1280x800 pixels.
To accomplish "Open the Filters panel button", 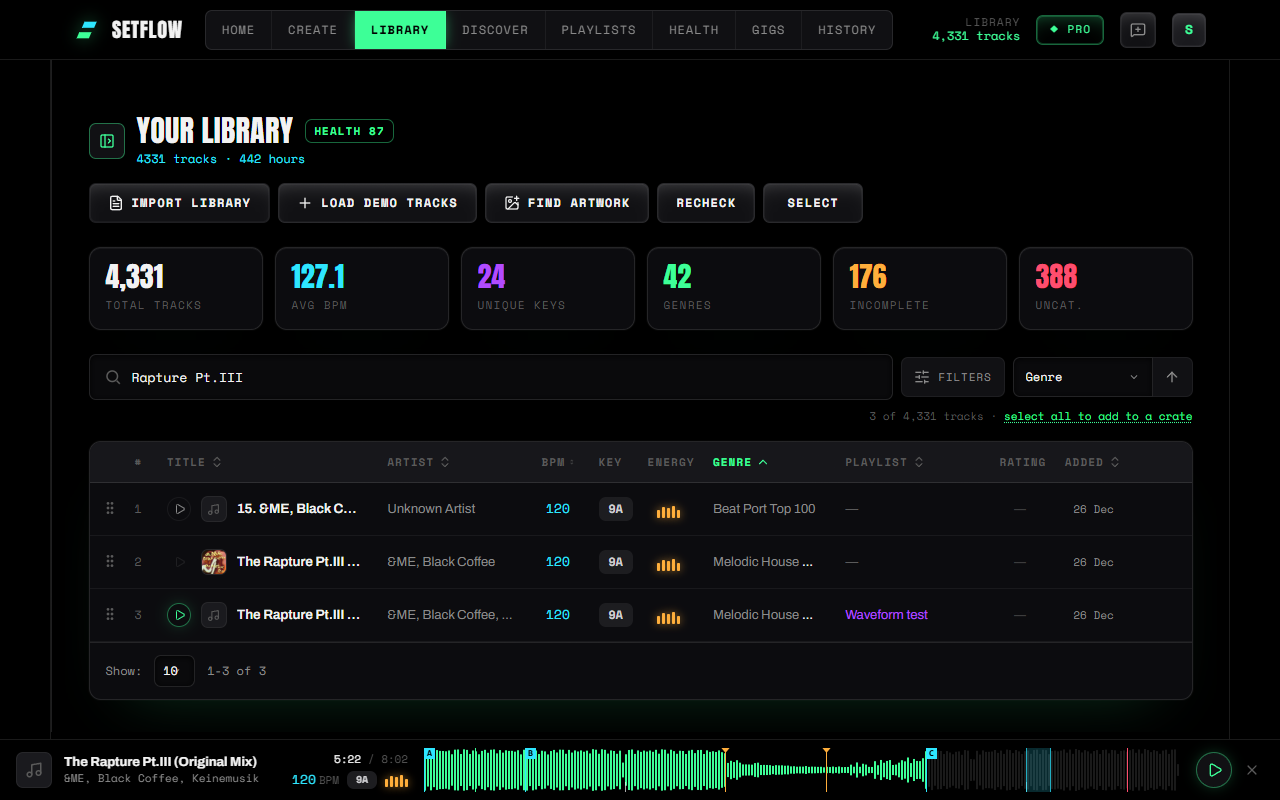I will click(953, 377).
